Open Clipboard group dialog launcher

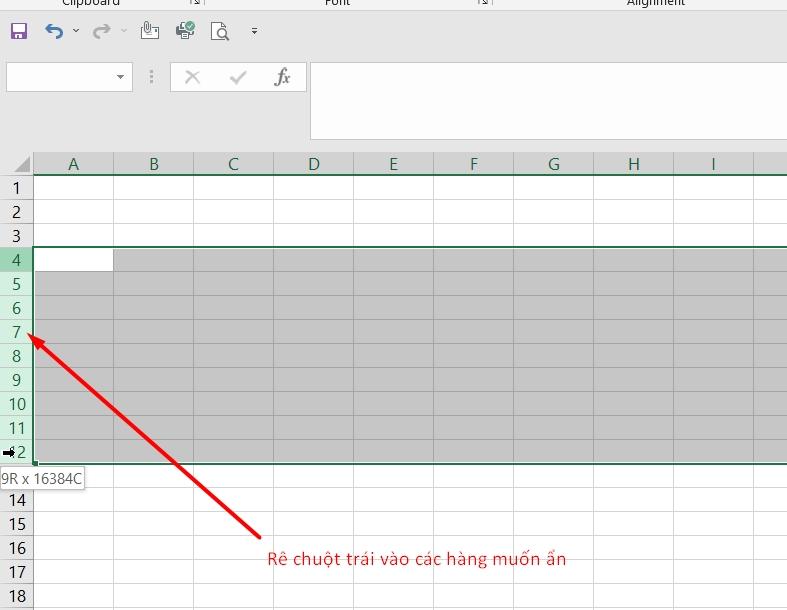196,3
